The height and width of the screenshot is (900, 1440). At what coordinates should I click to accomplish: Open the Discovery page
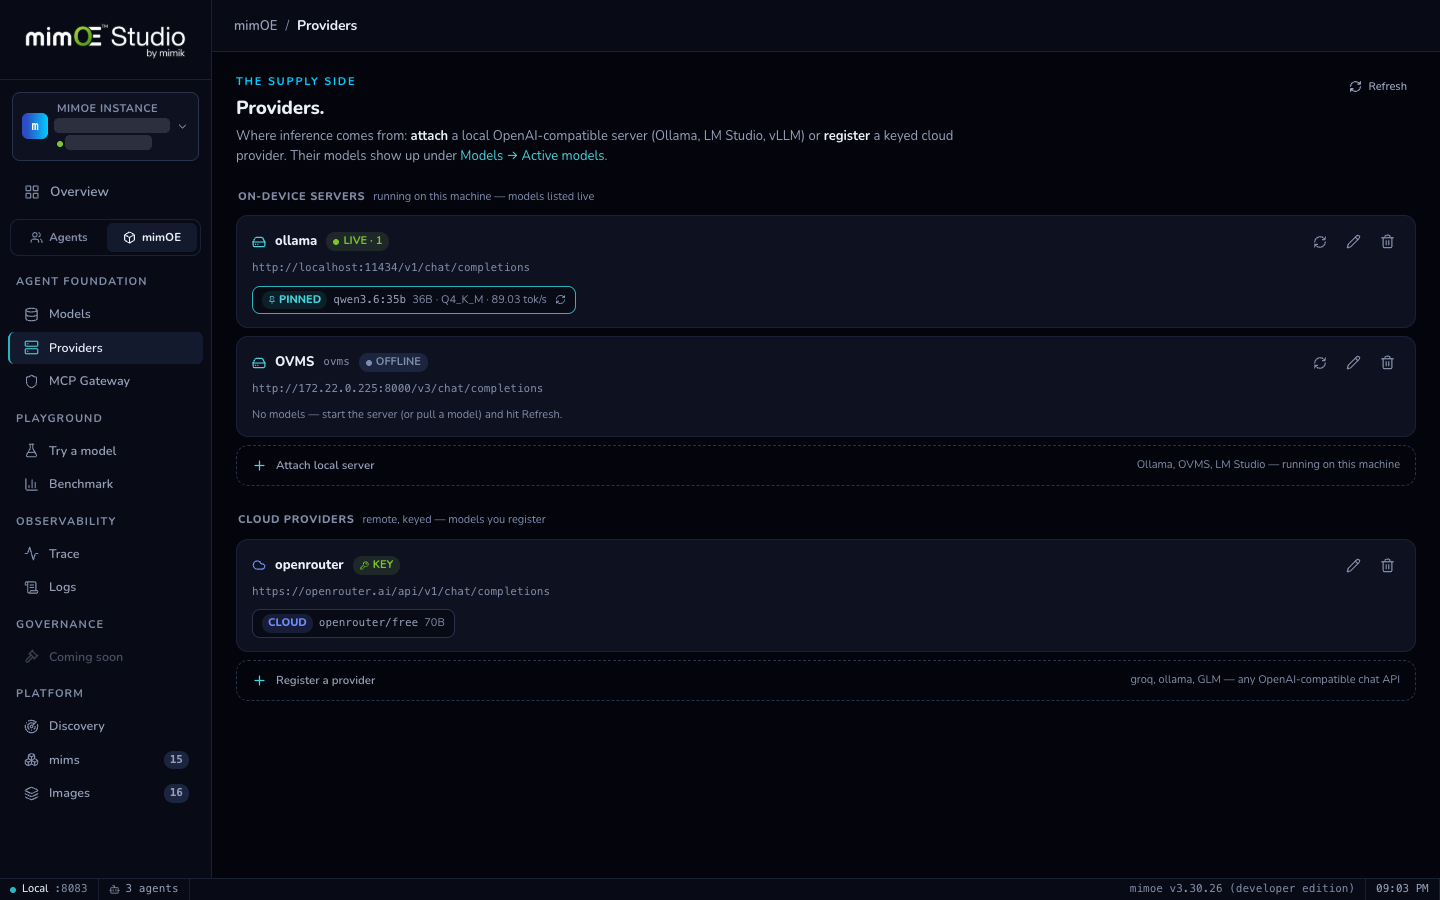pyautogui.click(x=105, y=726)
